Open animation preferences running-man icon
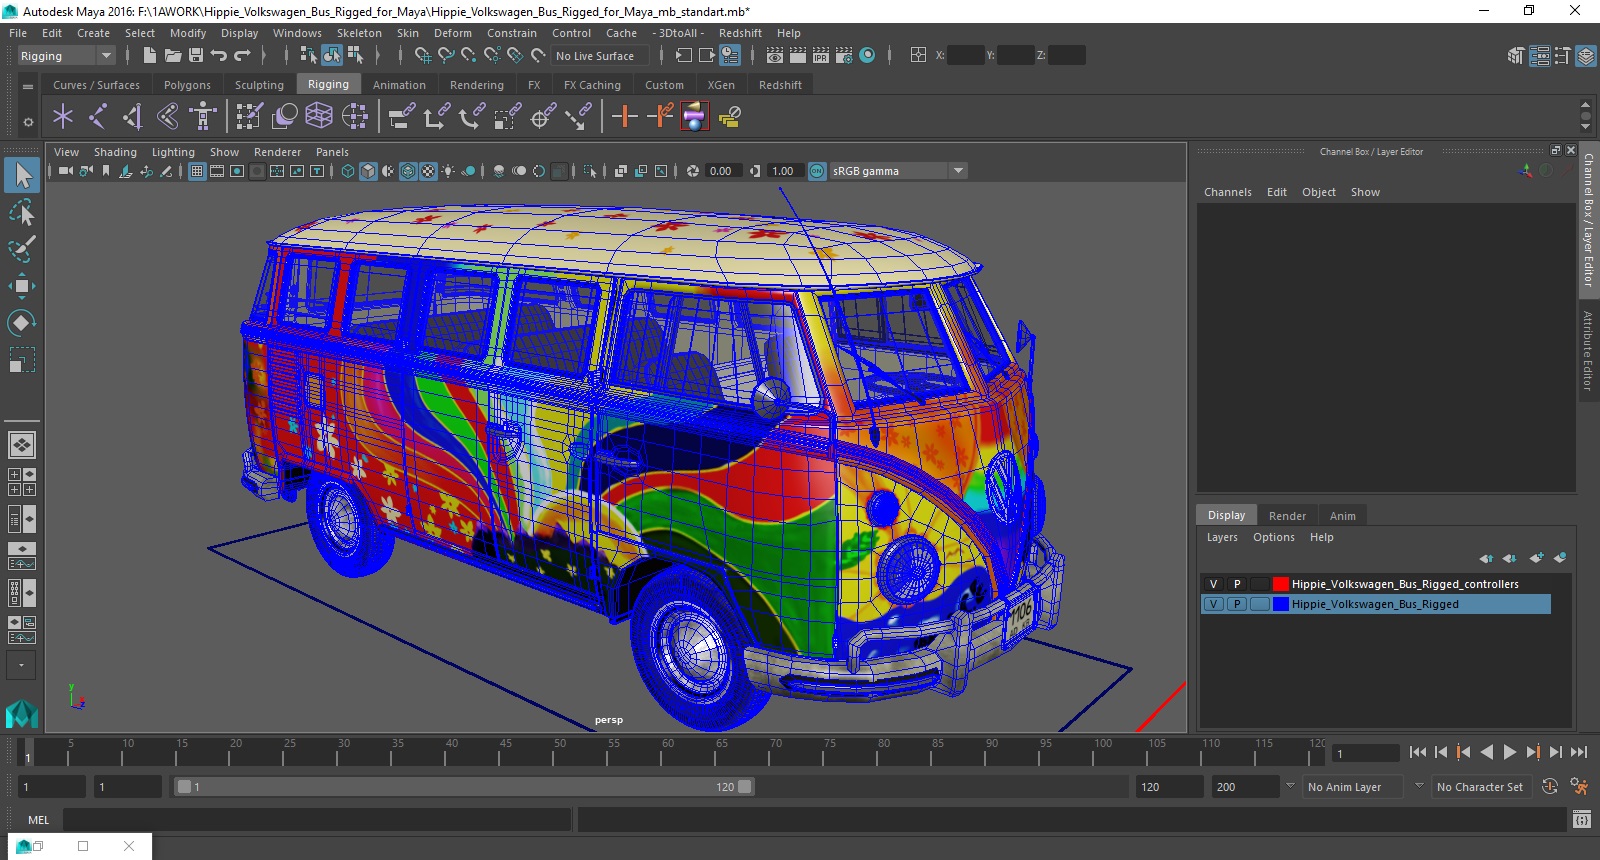 click(1579, 787)
